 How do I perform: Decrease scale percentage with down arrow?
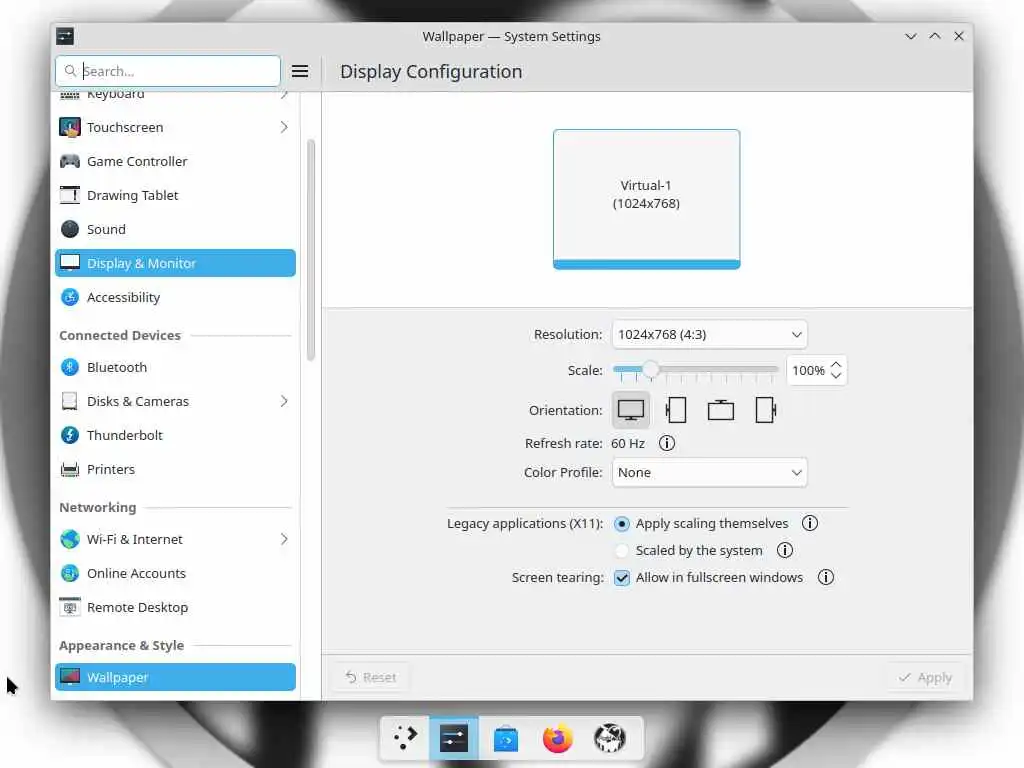836,376
